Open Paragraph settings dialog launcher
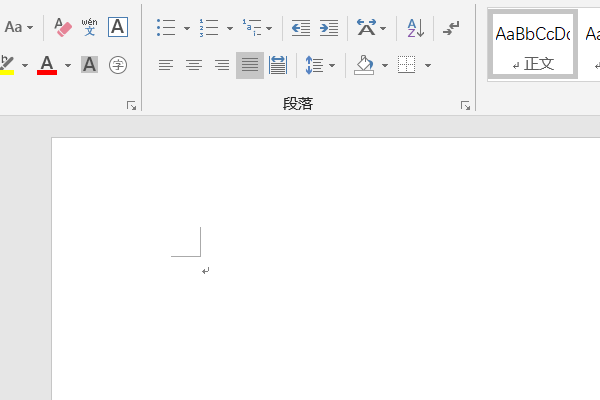The image size is (600, 400). 465,106
